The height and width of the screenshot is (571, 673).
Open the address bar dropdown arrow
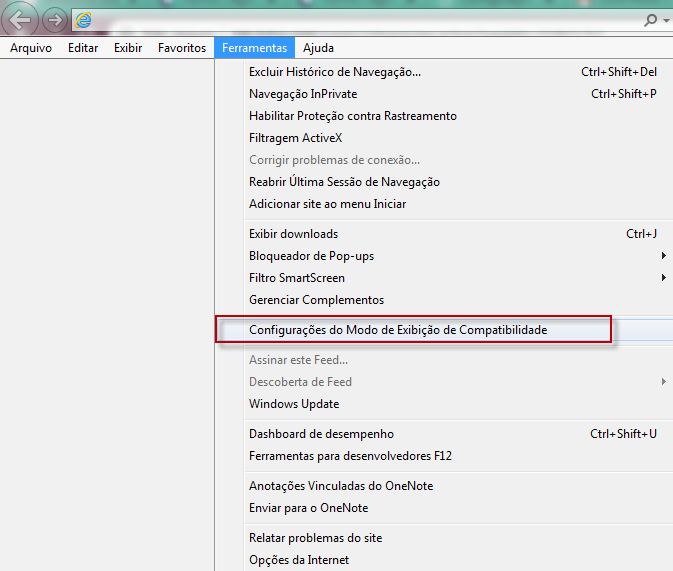(x=666, y=20)
